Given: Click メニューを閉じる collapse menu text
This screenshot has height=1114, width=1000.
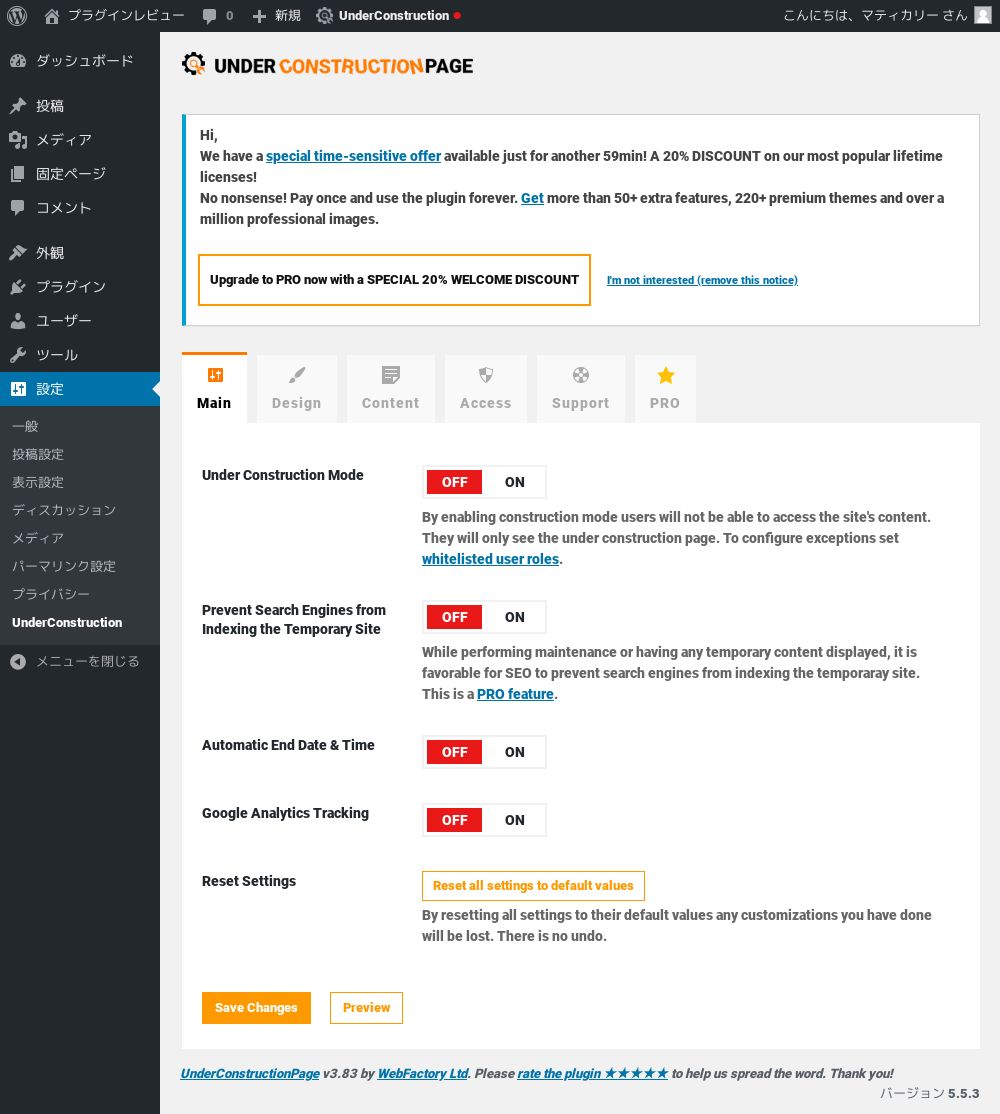Looking at the screenshot, I should coord(87,661).
